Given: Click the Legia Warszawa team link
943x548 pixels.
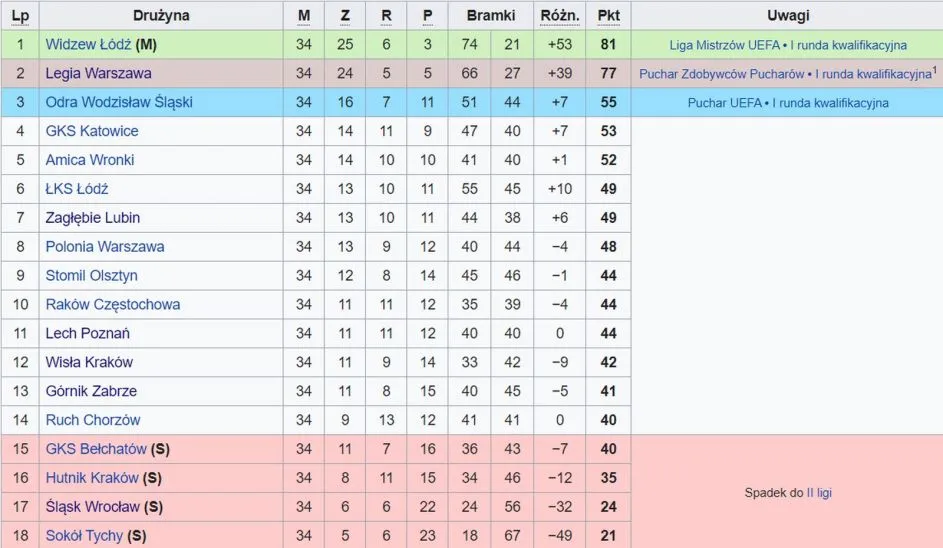Looking at the screenshot, I should pyautogui.click(x=98, y=74).
